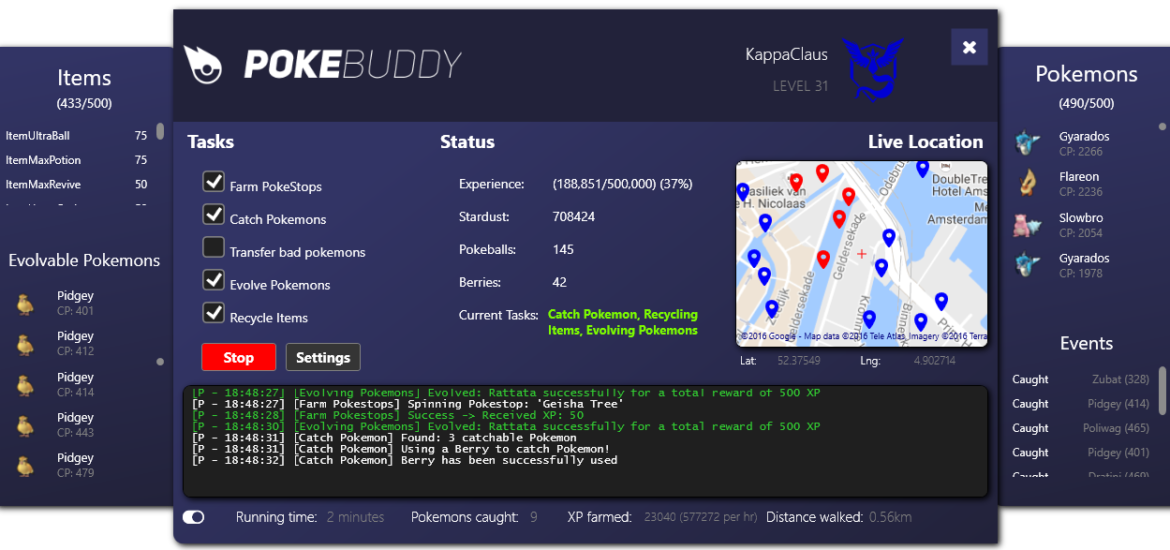
Task: Select the Gyarados CP 2266 sprite
Action: coord(1026,143)
